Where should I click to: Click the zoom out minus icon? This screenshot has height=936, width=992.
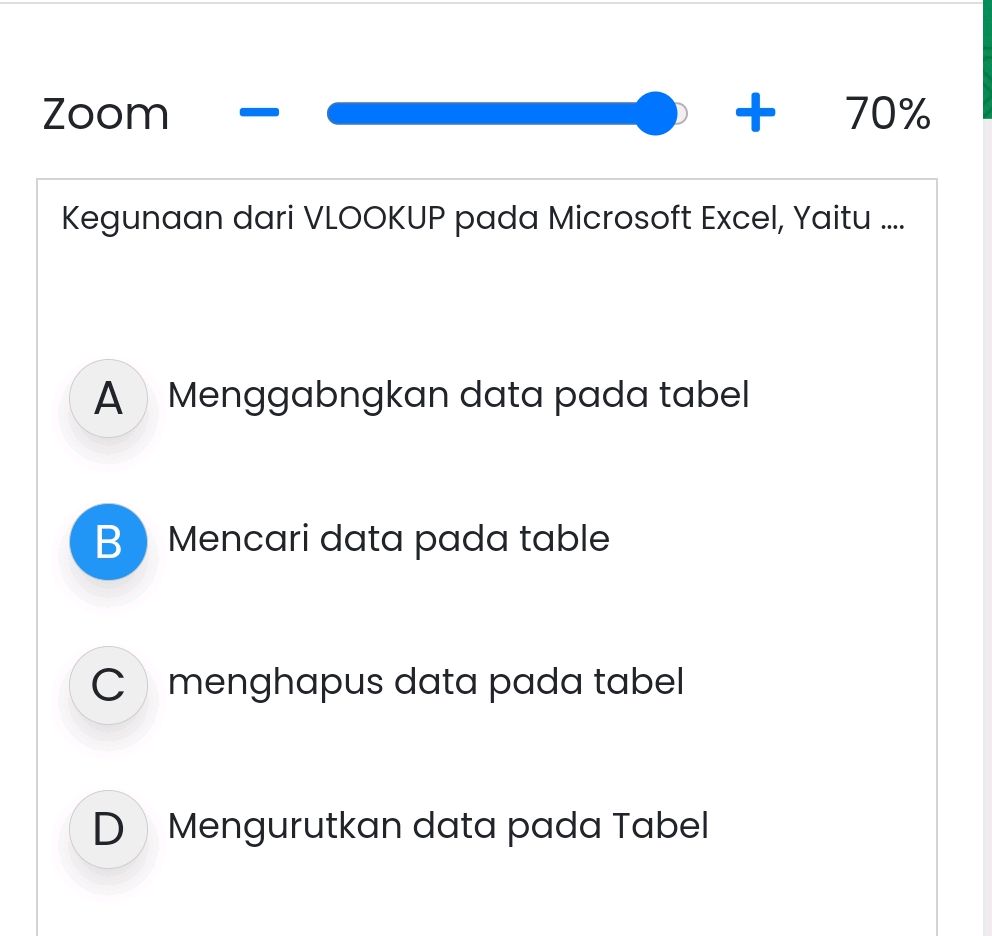[259, 113]
